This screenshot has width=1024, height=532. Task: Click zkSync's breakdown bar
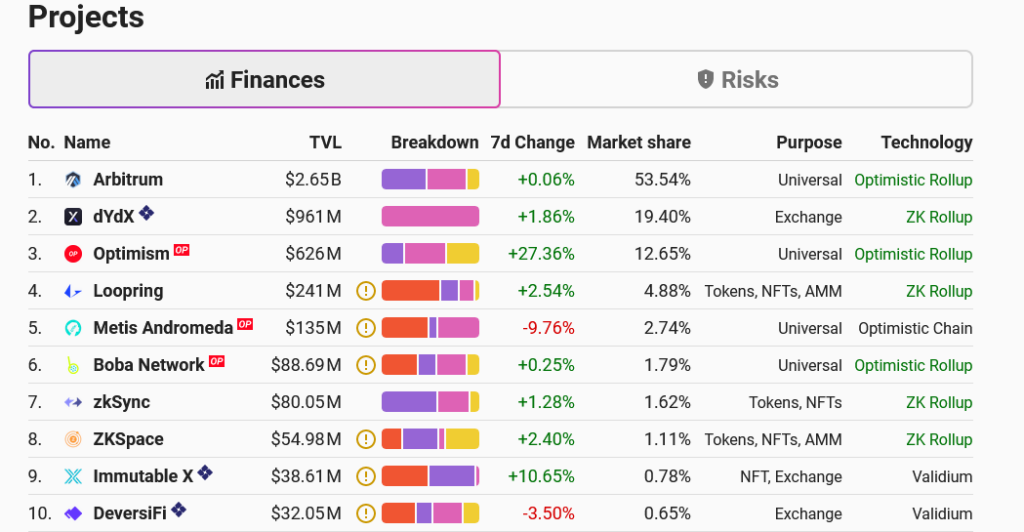coord(430,402)
